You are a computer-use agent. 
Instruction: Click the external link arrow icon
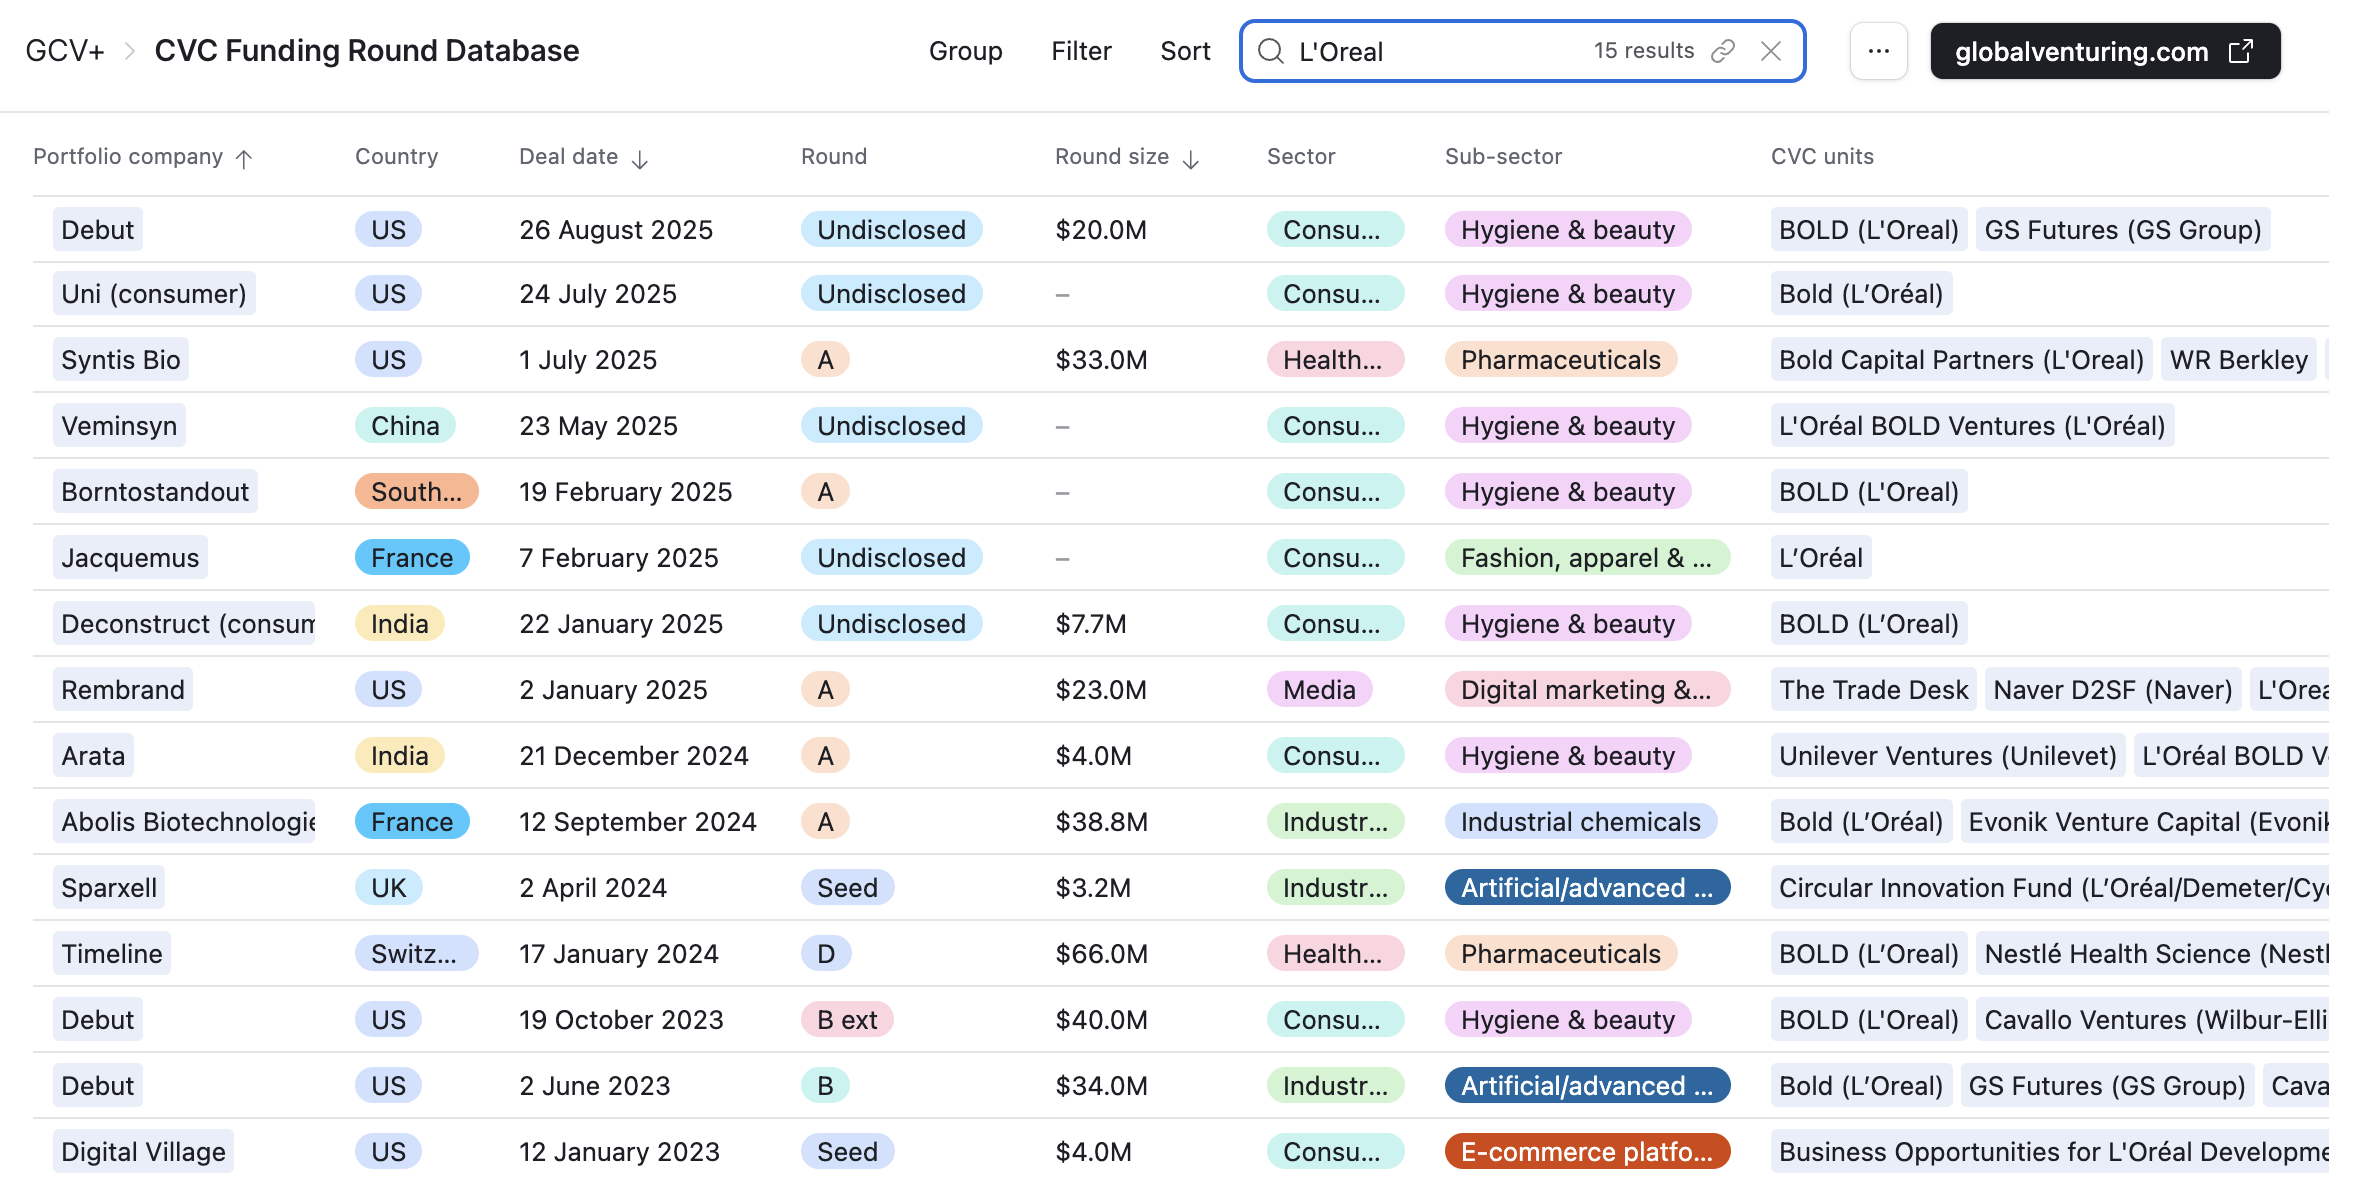pyautogui.click(x=2241, y=51)
